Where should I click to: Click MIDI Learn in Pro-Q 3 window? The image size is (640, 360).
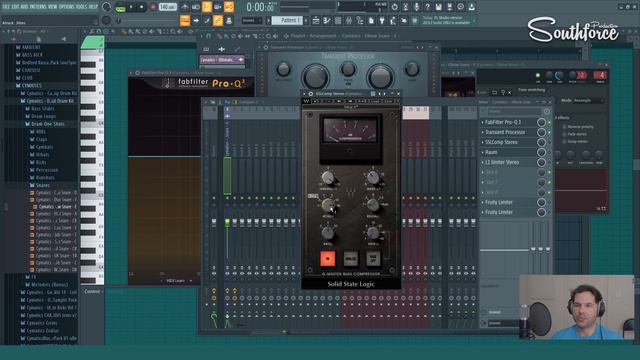(176, 281)
